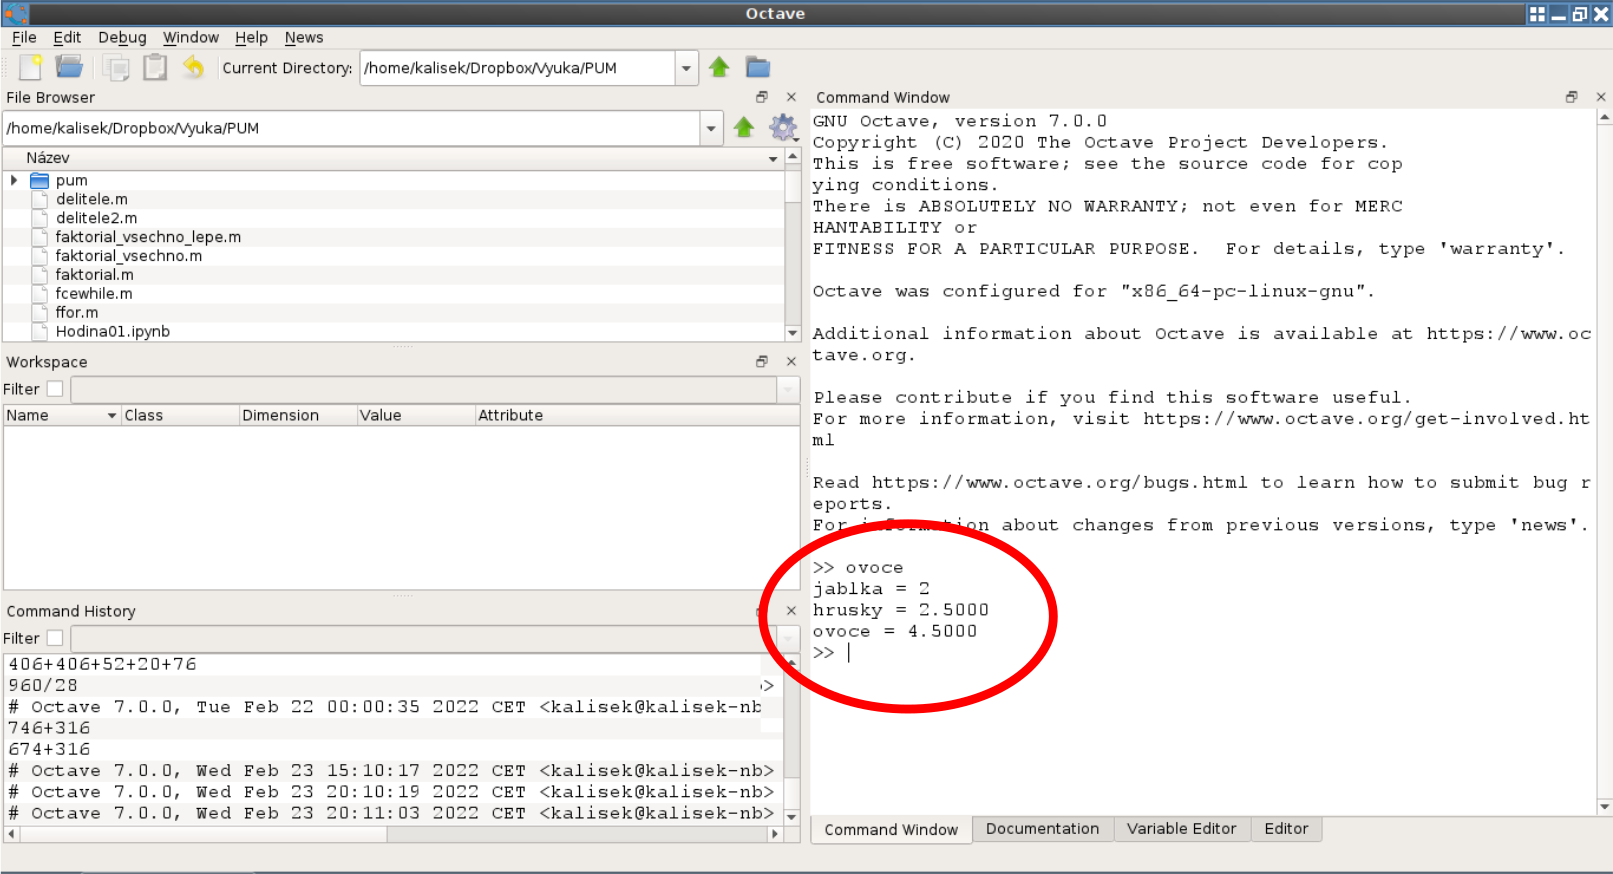
Task: Open File Browser settings gear menu
Action: point(782,127)
